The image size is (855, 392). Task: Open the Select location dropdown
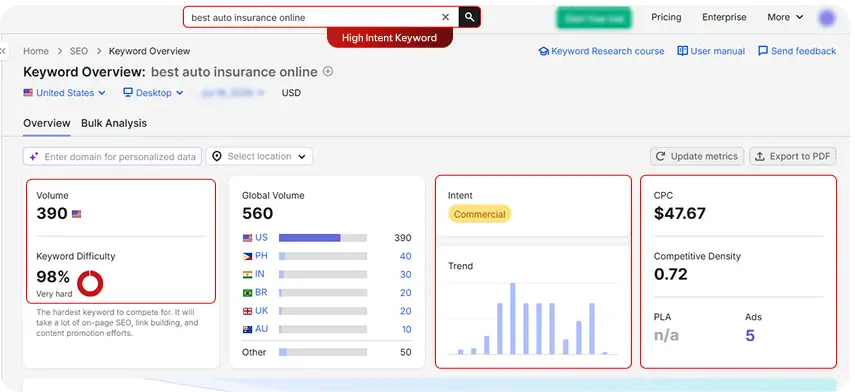click(259, 156)
